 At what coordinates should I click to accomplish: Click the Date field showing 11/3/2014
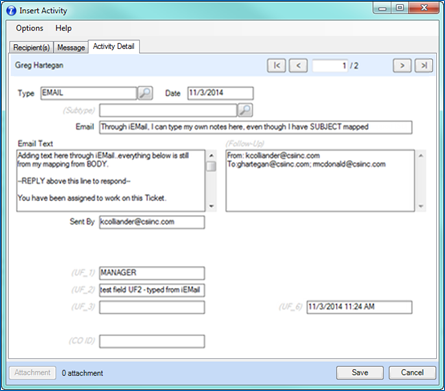point(220,93)
